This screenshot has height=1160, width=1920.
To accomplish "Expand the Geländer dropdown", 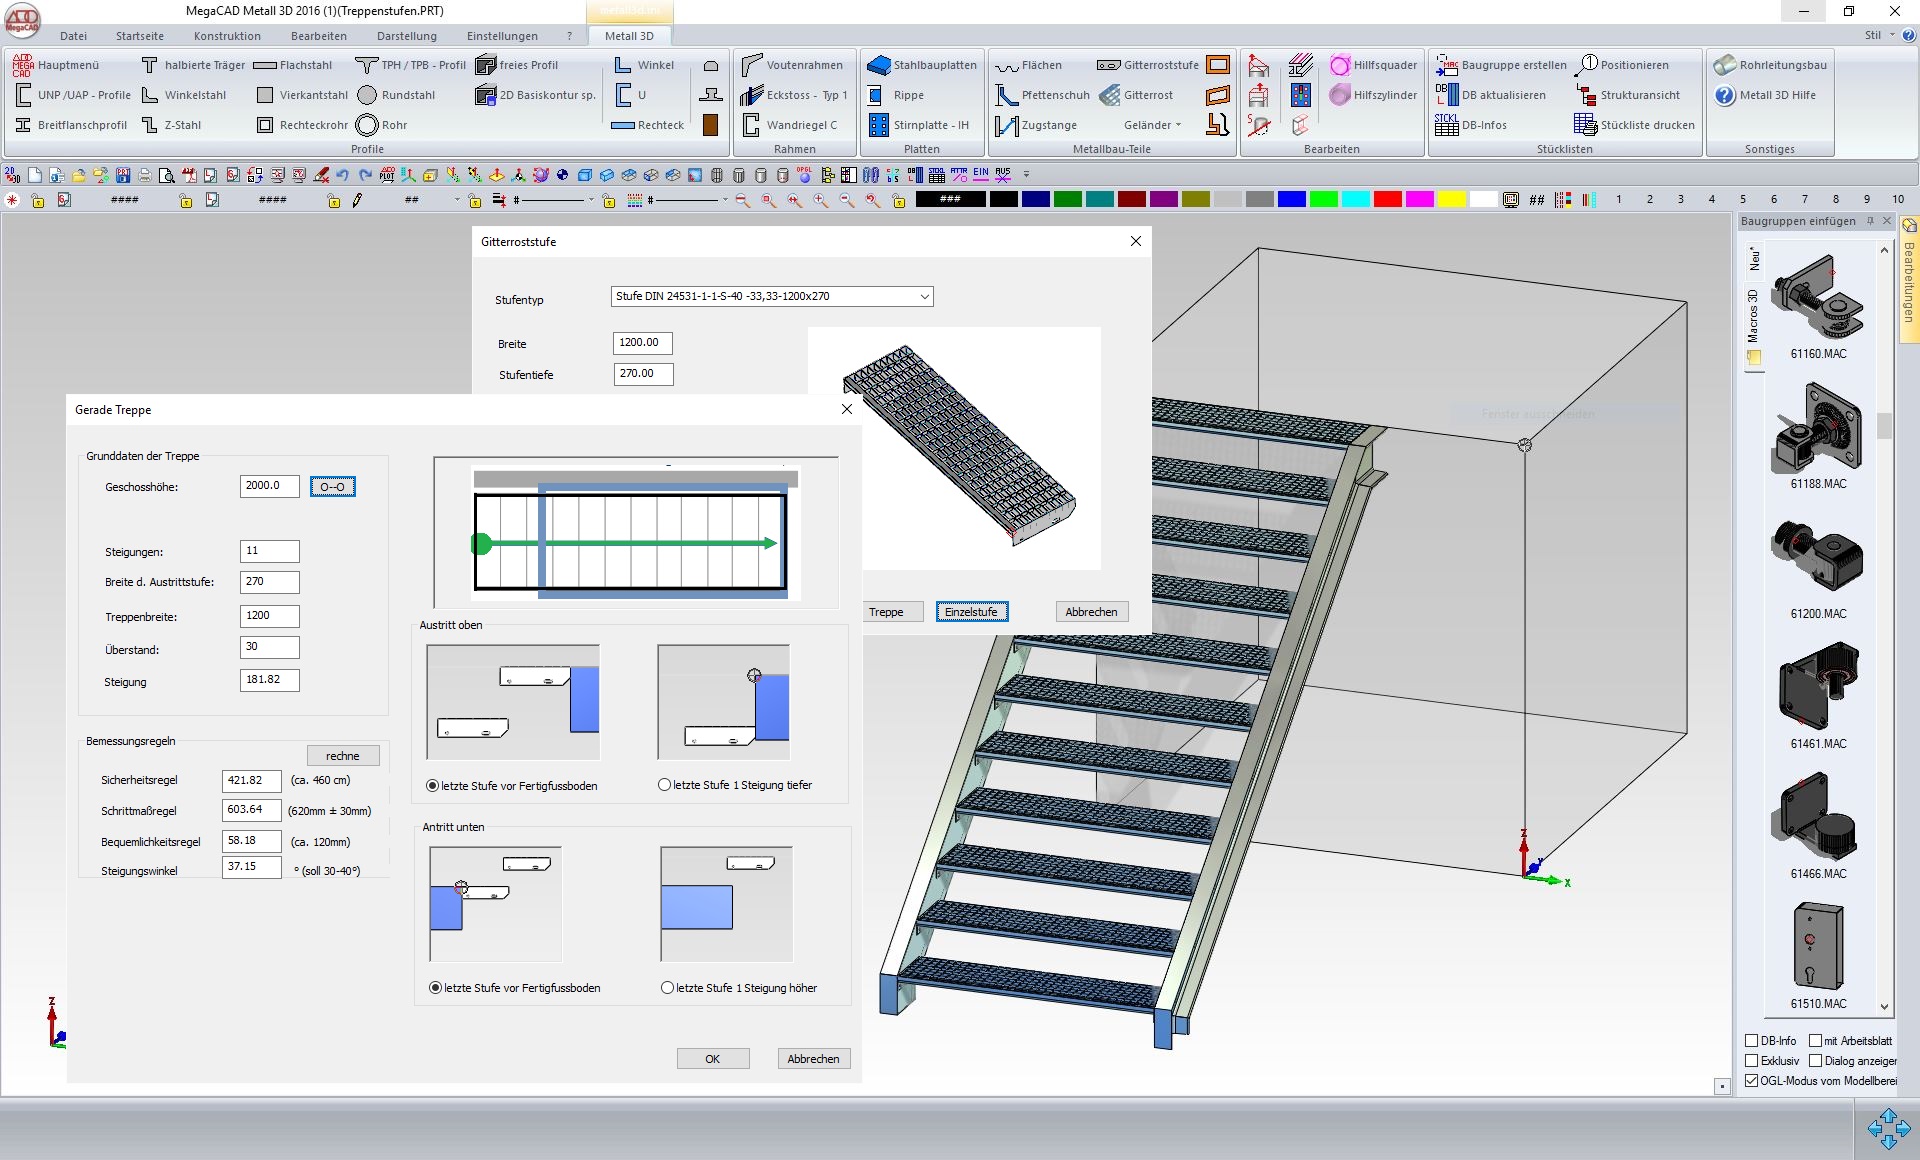I will 1152,125.
